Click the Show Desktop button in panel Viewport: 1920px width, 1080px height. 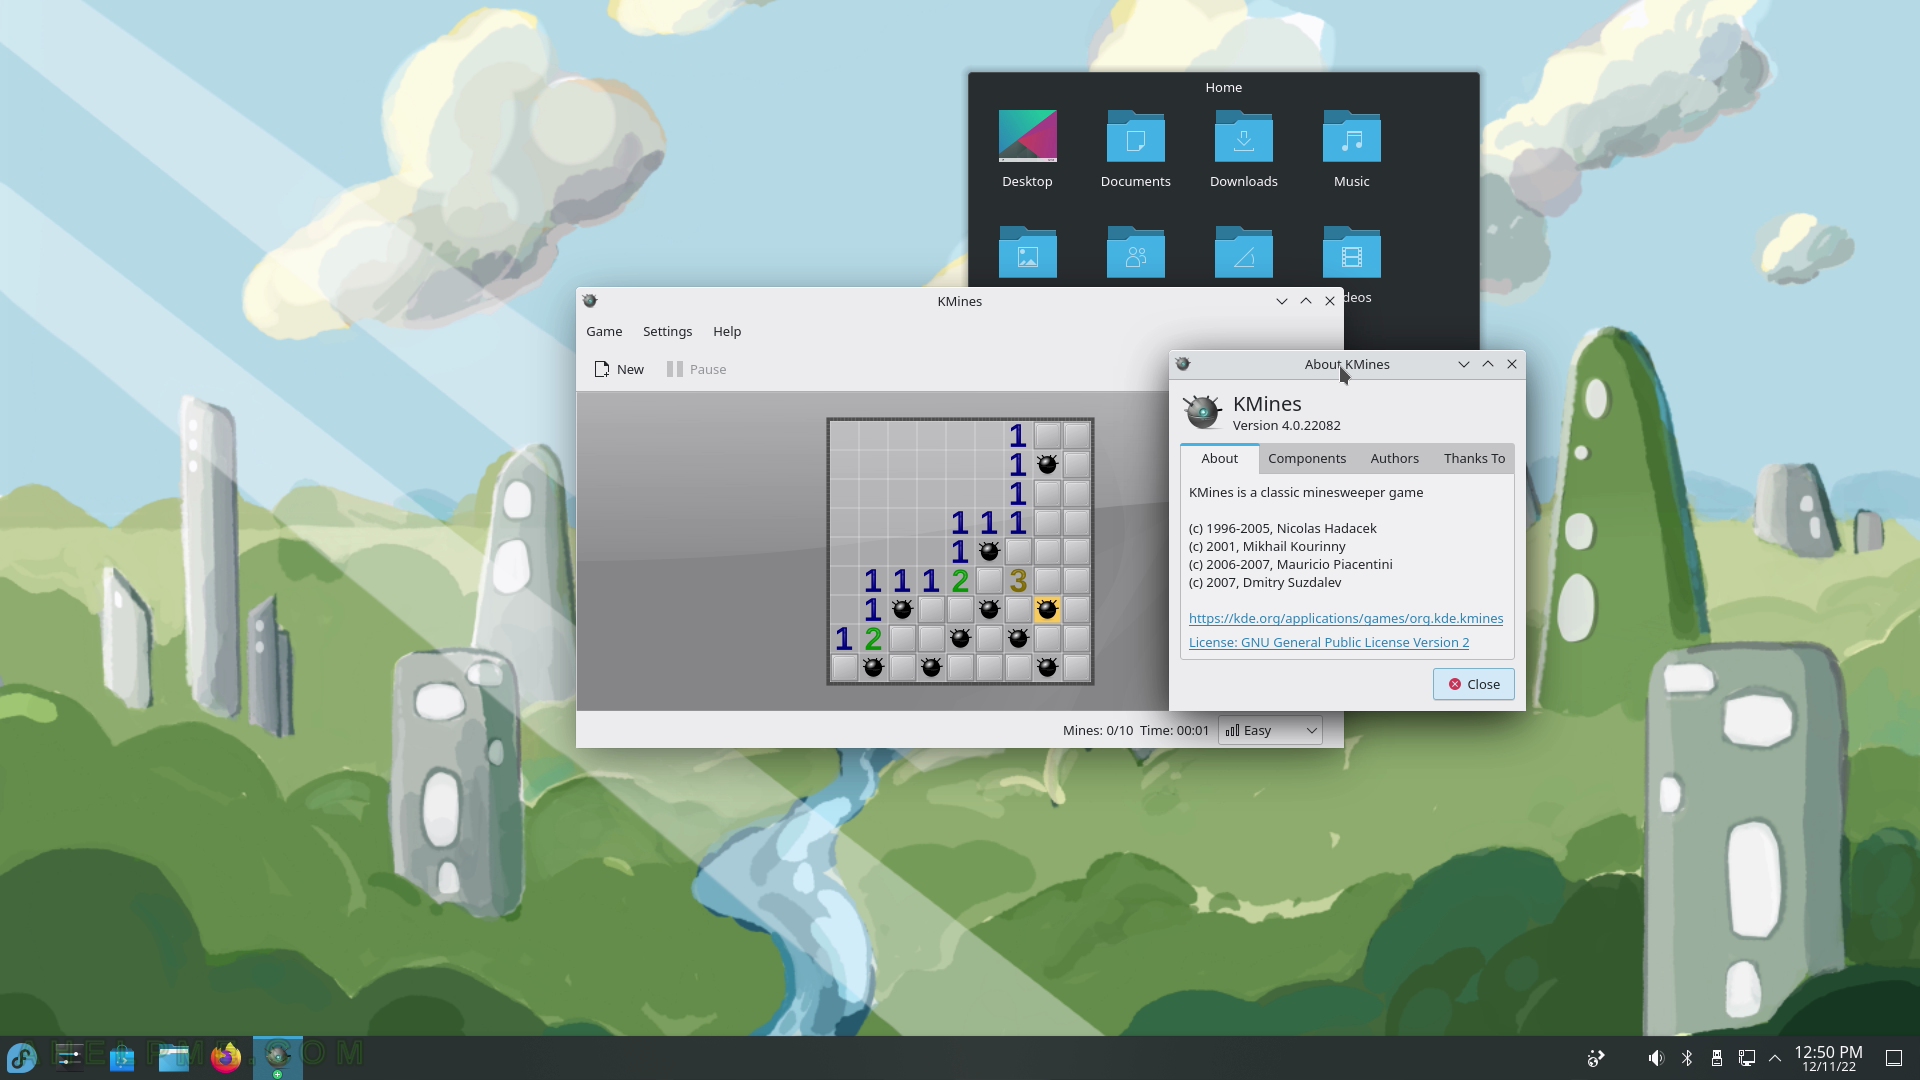point(1894,1058)
